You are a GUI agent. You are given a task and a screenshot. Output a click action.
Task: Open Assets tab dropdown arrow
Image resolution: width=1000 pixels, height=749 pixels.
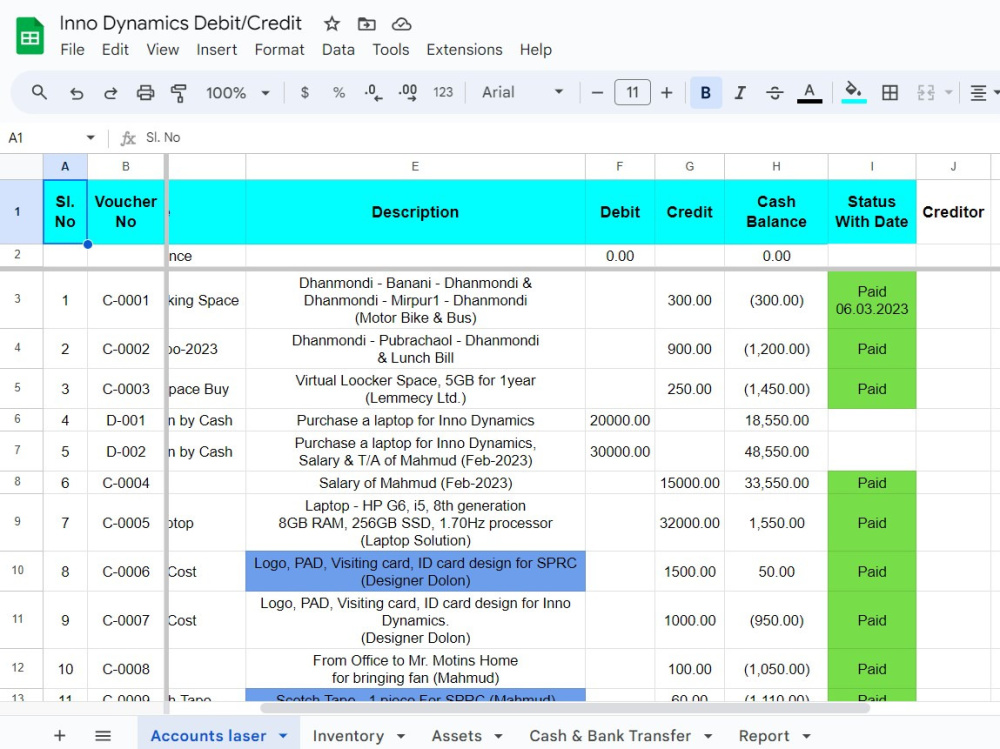pyautogui.click(x=498, y=736)
